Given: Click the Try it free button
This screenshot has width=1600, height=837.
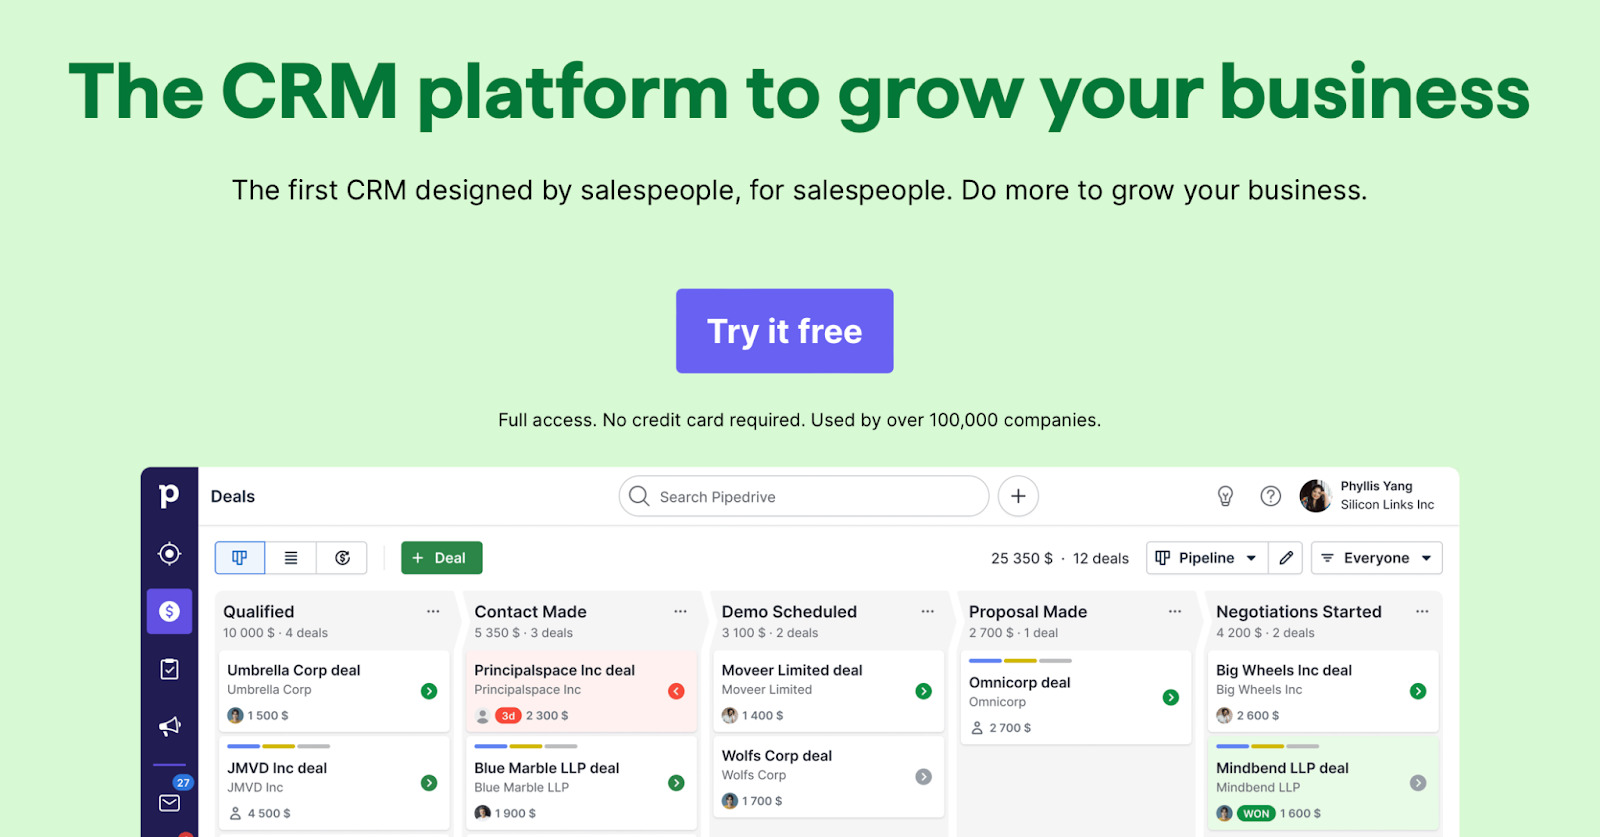Looking at the screenshot, I should (x=785, y=331).
